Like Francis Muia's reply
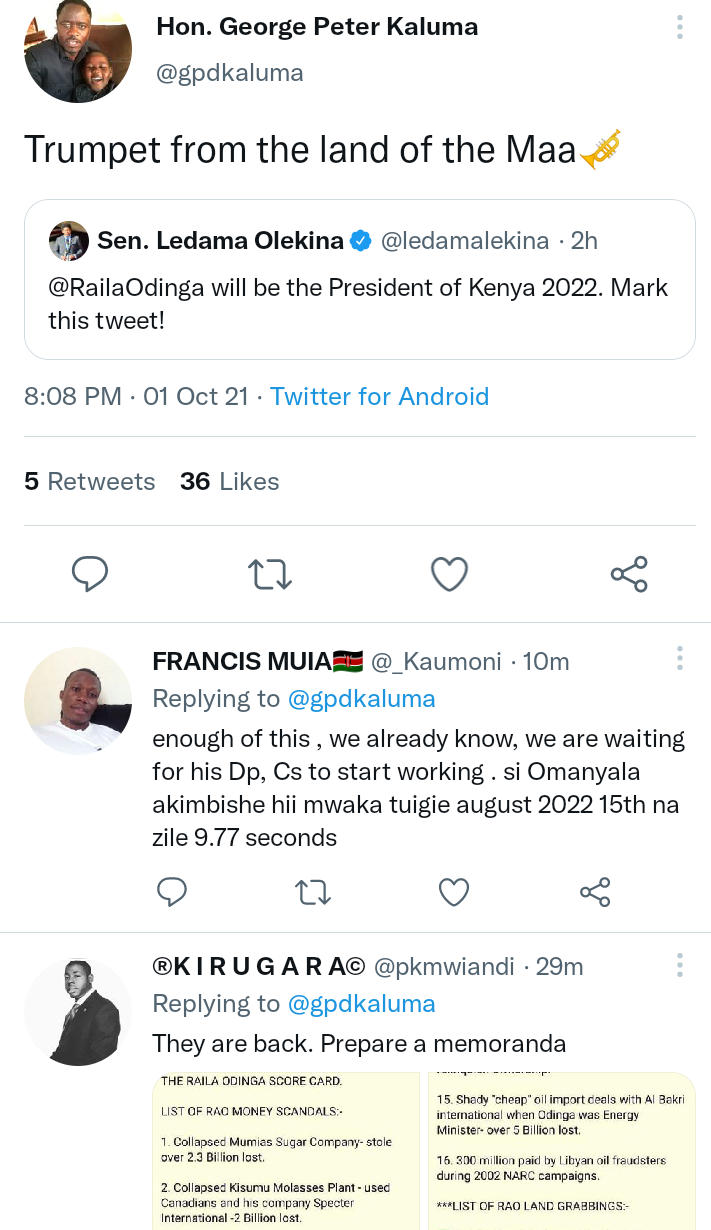Viewport: 711px width, 1230px height. [454, 891]
